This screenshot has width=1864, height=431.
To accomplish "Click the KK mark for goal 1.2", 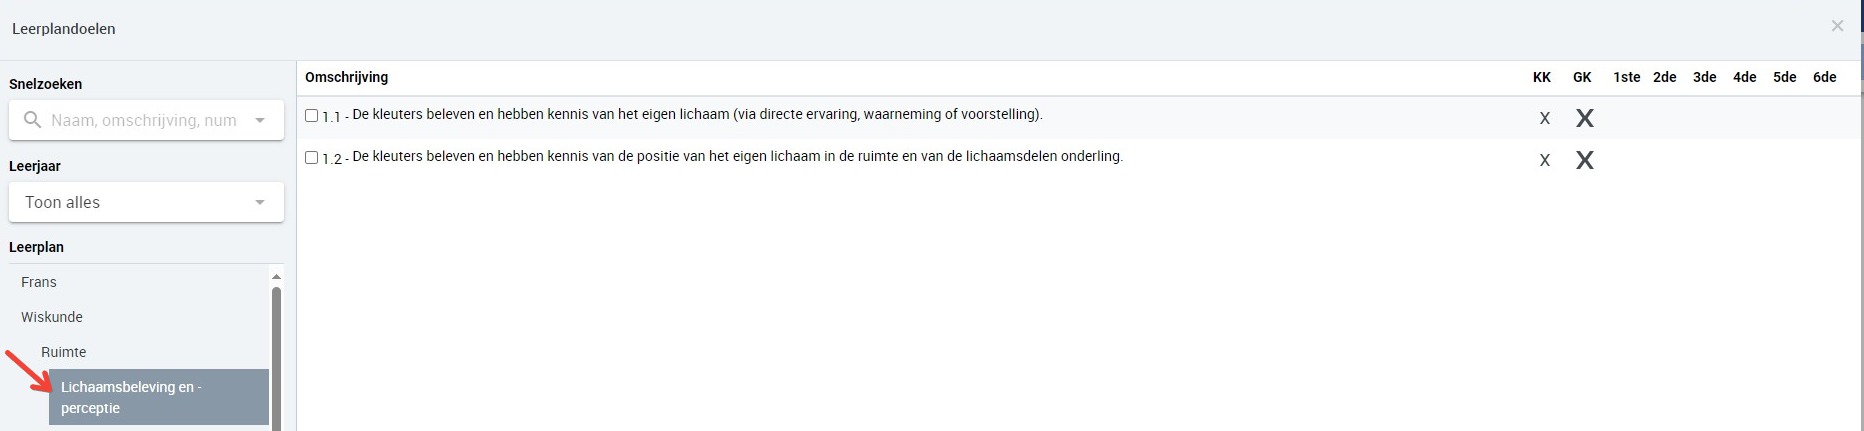I will coord(1544,160).
